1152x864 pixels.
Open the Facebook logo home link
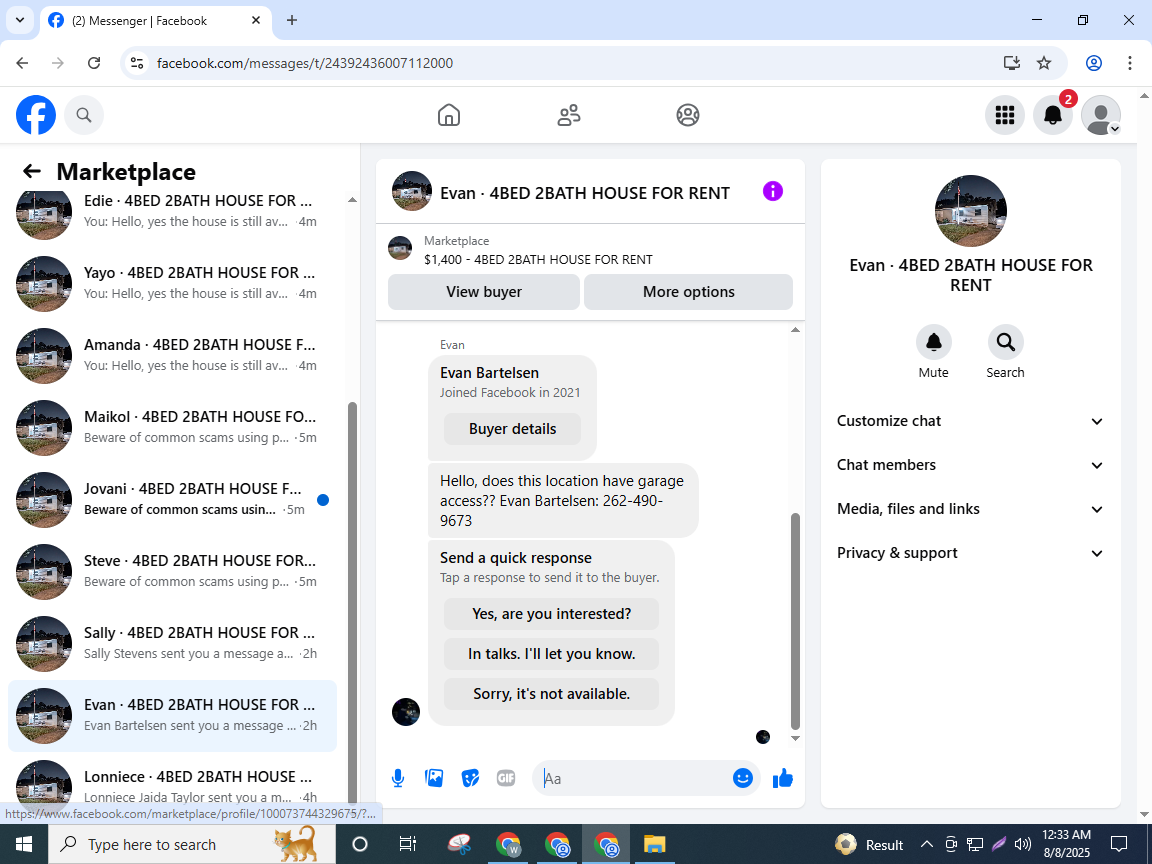(x=36, y=115)
